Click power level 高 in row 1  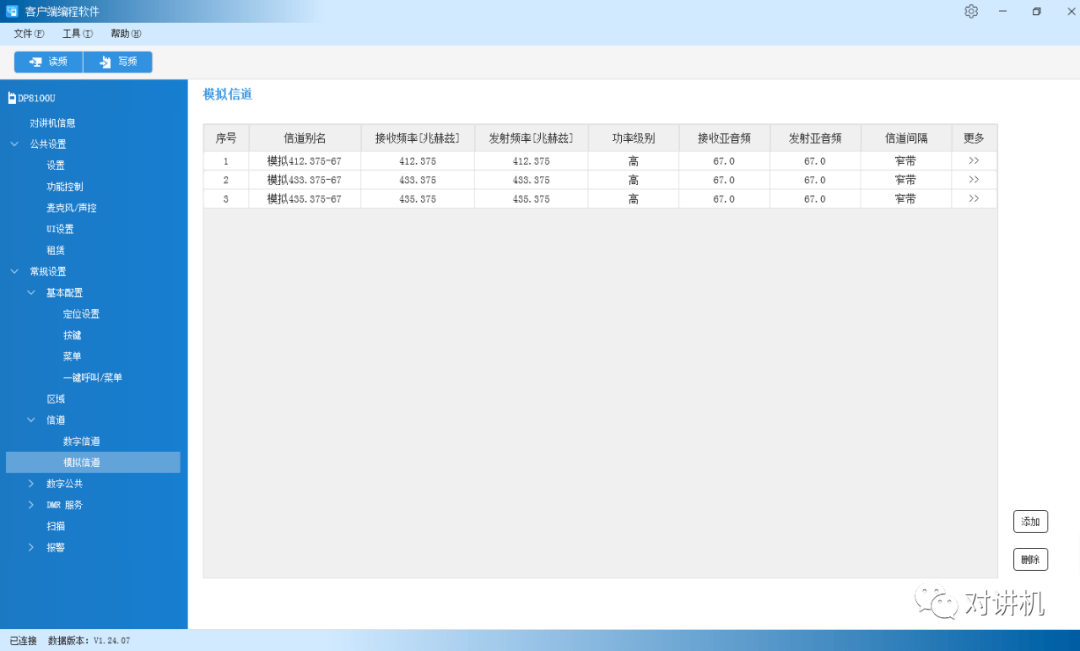[x=633, y=161]
